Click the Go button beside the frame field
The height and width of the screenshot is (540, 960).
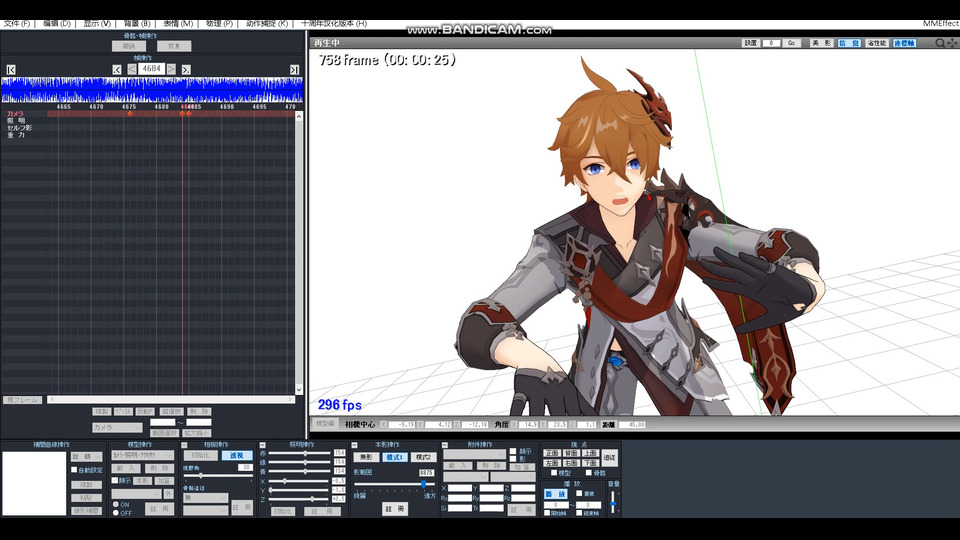click(792, 43)
